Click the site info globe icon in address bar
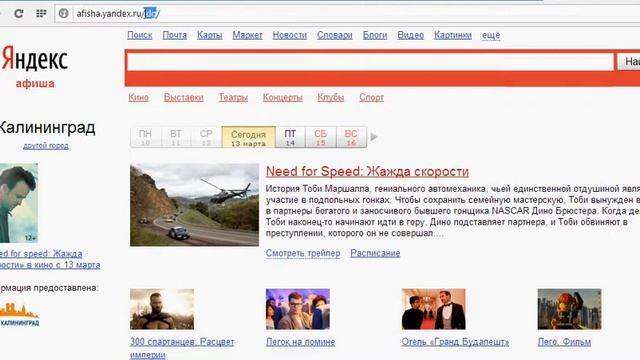 63,13
